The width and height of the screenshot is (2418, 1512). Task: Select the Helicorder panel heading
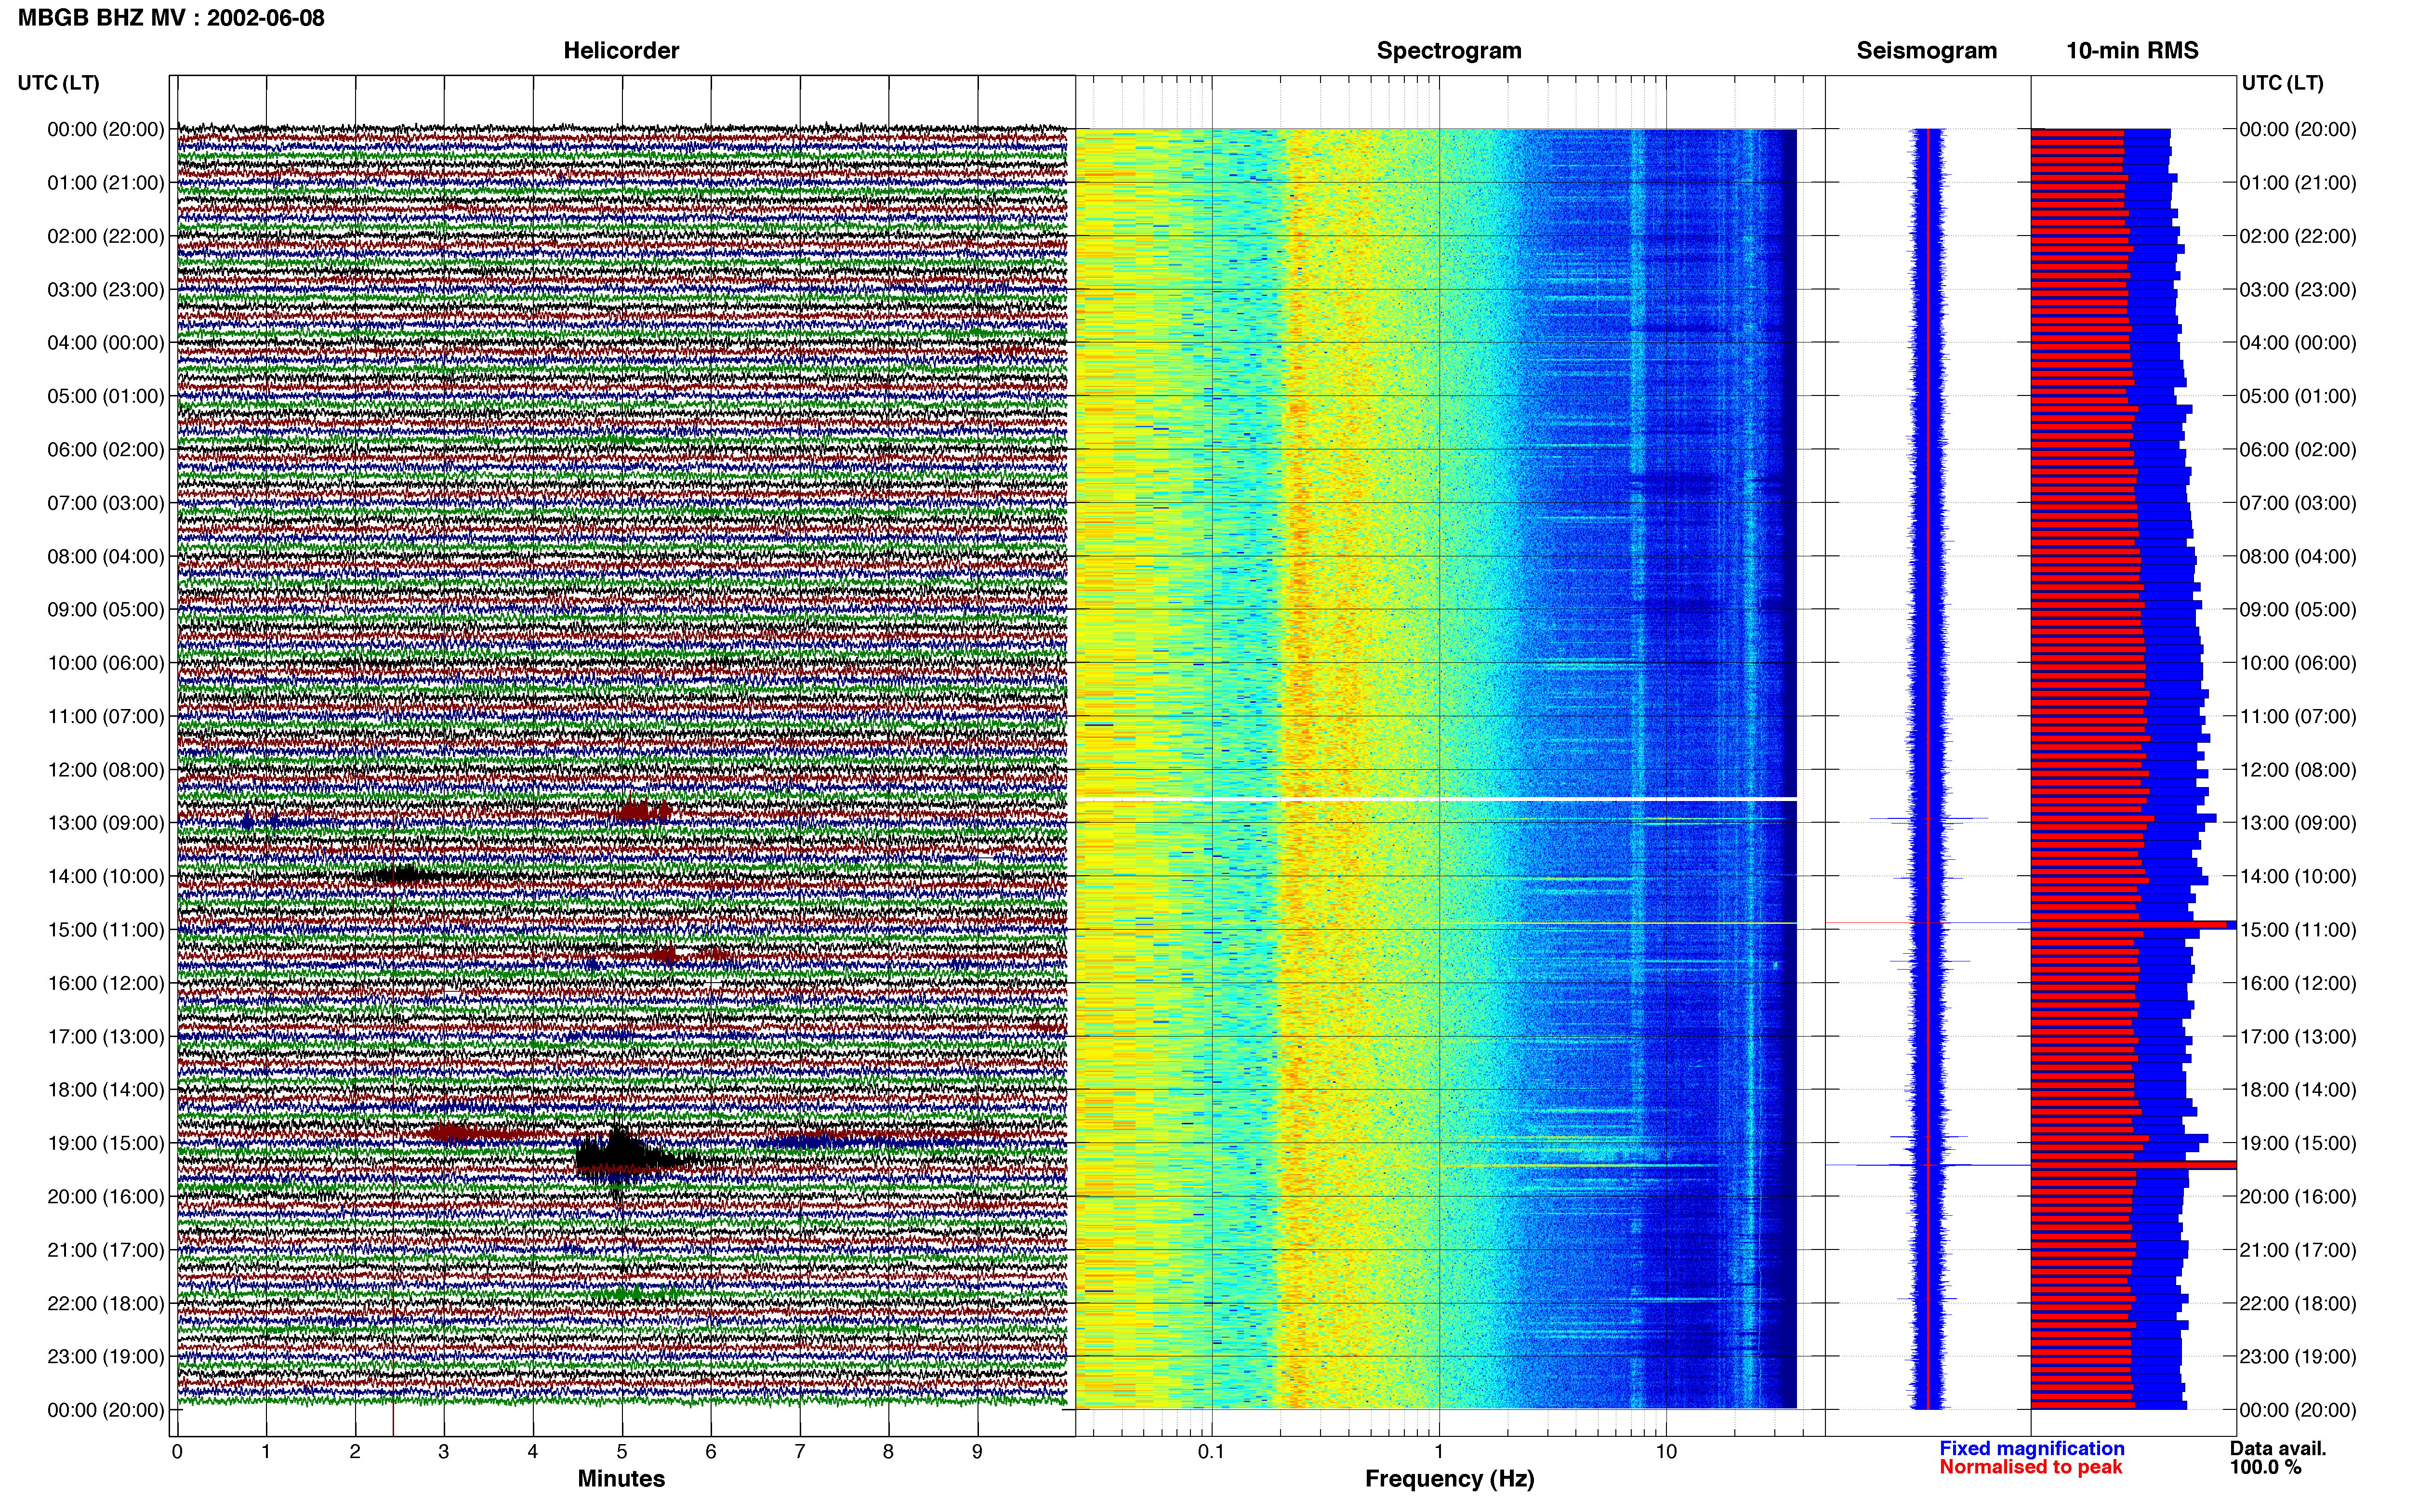pos(621,50)
